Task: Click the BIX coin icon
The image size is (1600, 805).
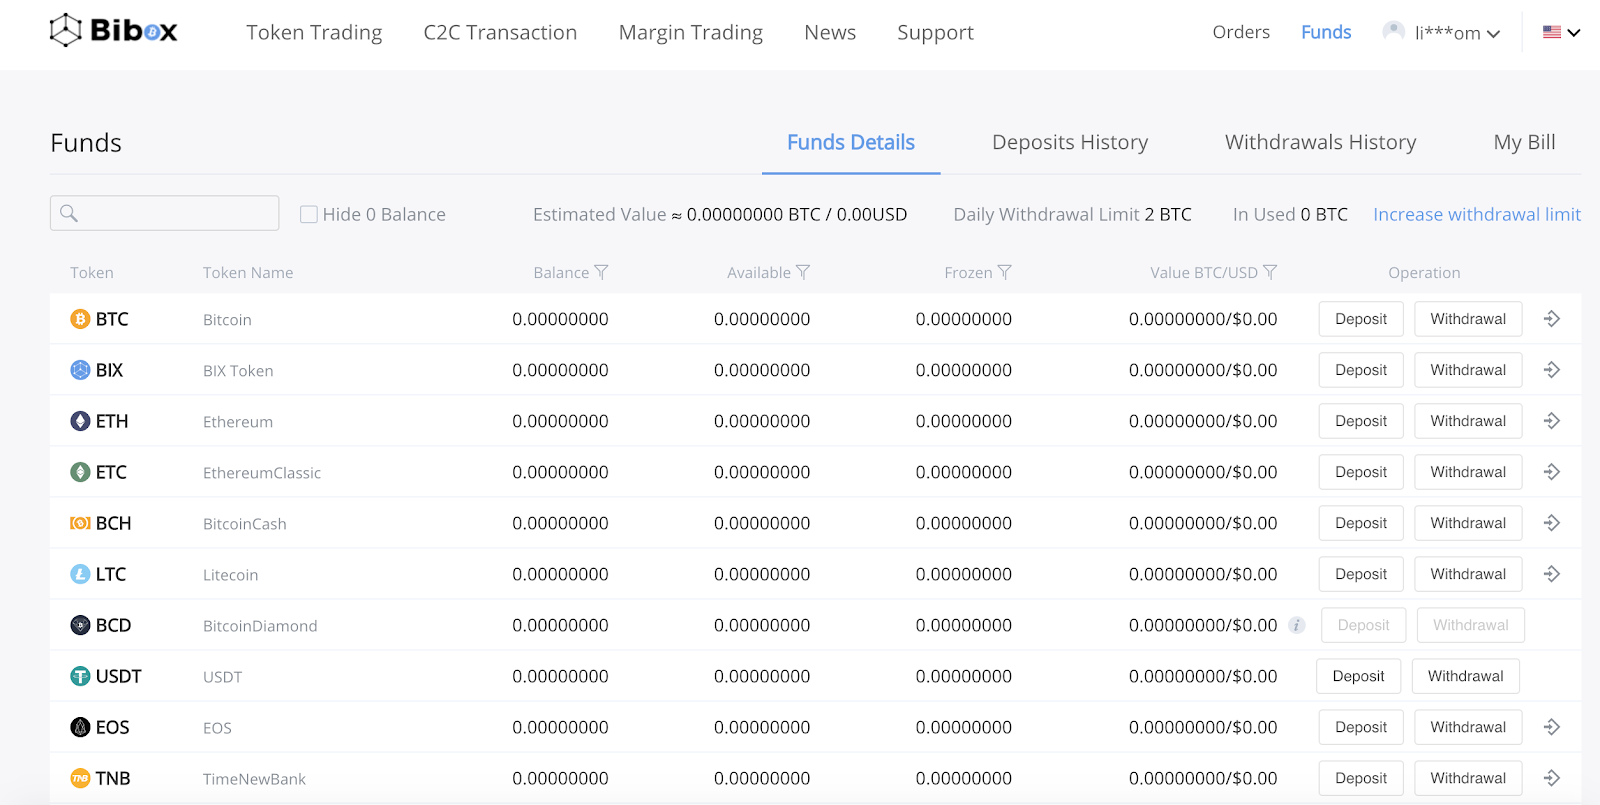Action: (x=80, y=370)
